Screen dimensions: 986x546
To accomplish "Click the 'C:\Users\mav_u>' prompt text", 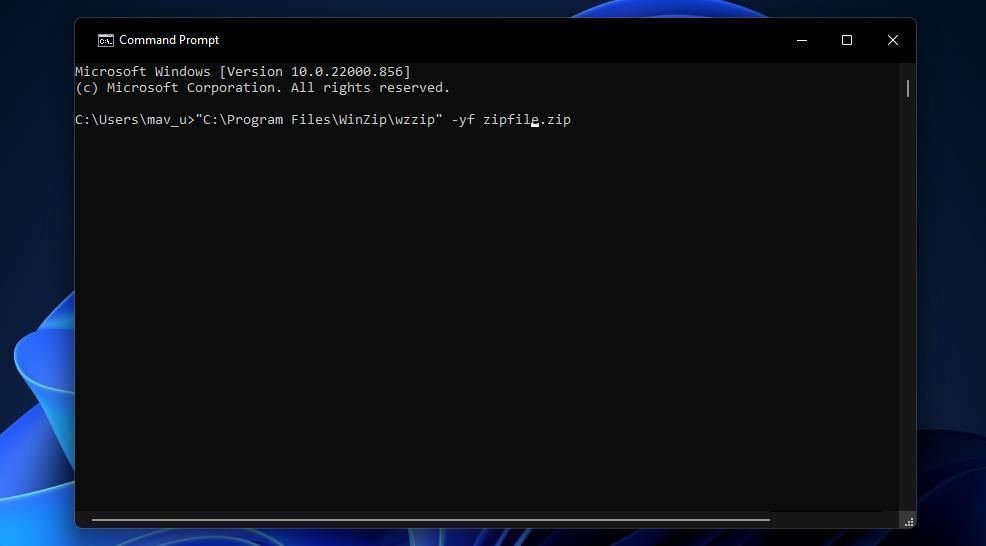I will (x=135, y=120).
